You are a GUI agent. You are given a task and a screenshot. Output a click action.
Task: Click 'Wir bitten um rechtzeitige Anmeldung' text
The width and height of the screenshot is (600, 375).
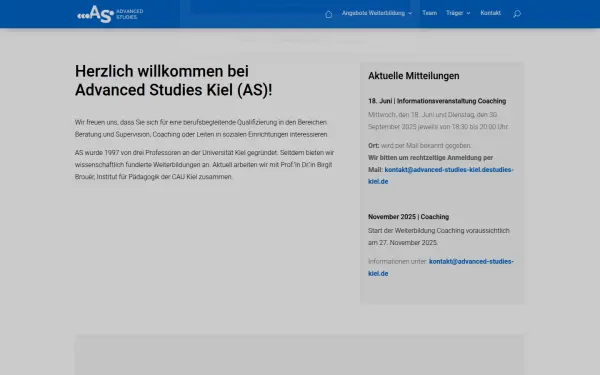coord(430,158)
